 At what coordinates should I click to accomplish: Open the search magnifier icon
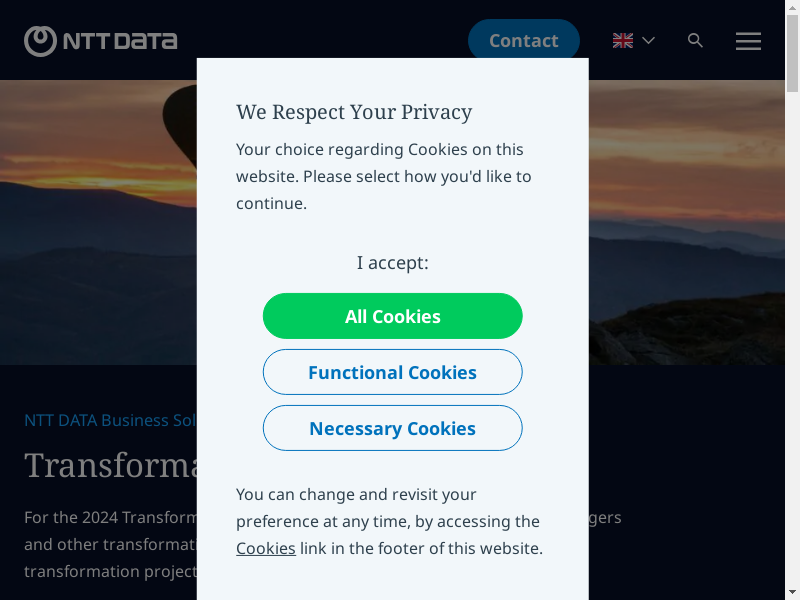tap(696, 41)
